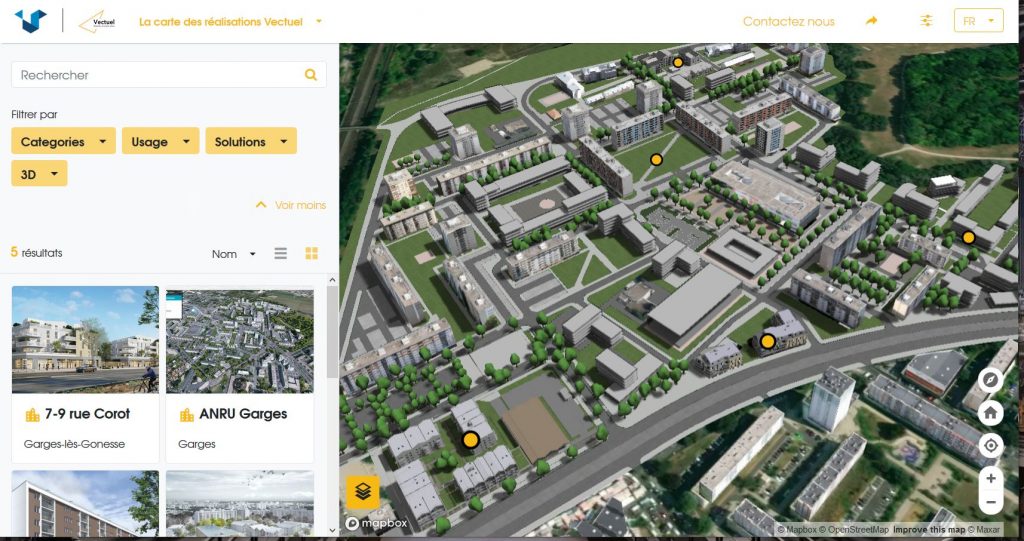Viewport: 1024px width, 541px height.
Task: Select large marker on southwest houses
Action: (470, 440)
